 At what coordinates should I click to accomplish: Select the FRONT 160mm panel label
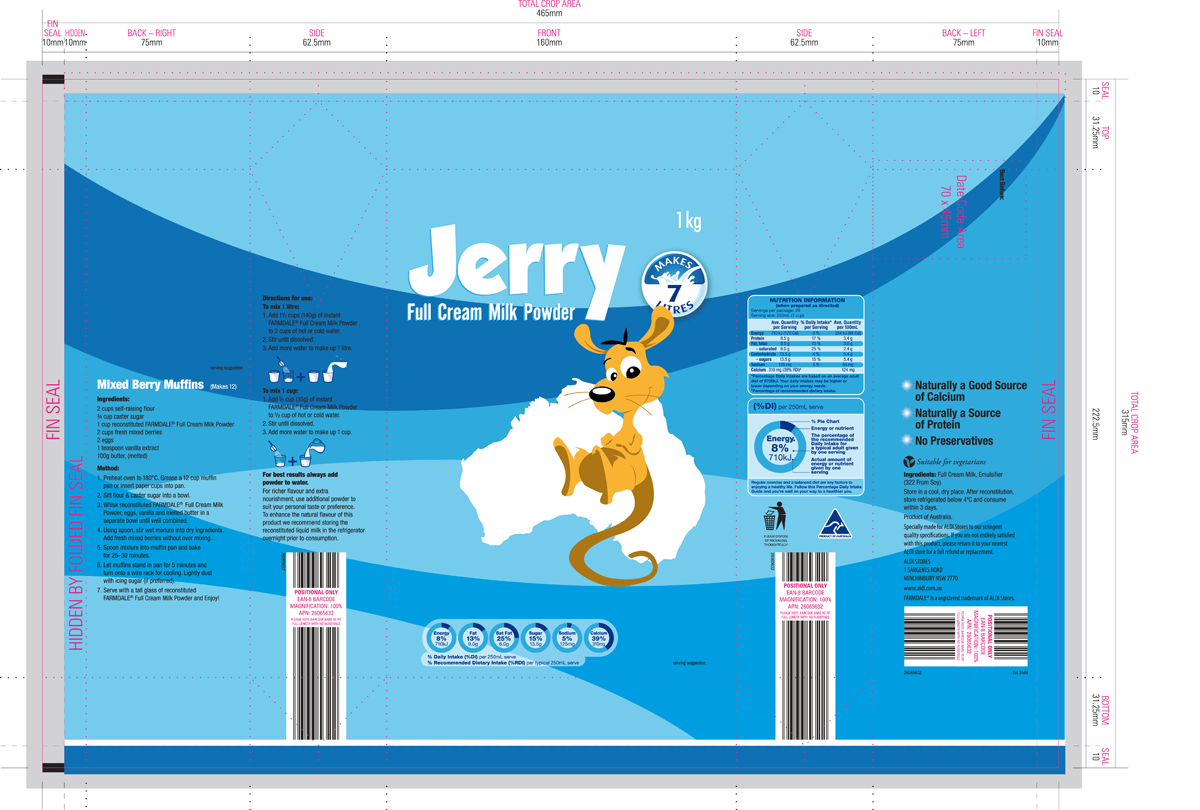(549, 38)
